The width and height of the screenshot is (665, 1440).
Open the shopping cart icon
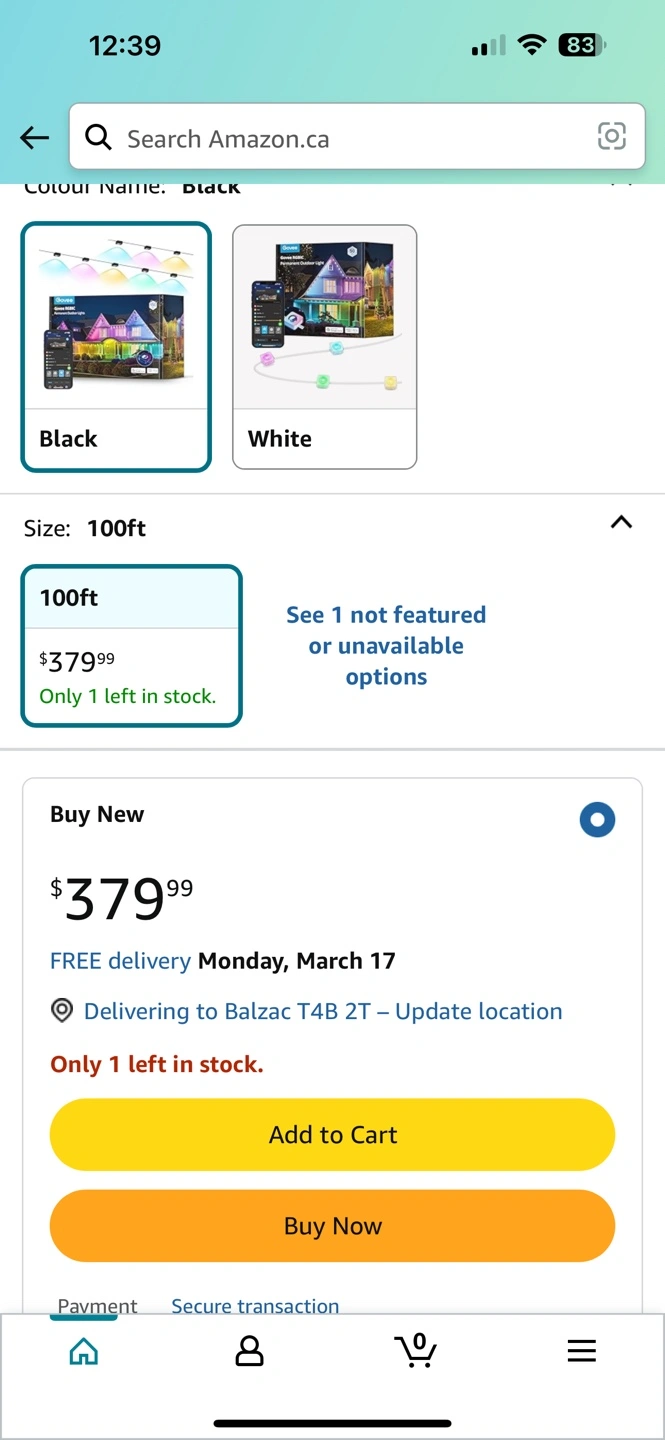(x=415, y=1350)
